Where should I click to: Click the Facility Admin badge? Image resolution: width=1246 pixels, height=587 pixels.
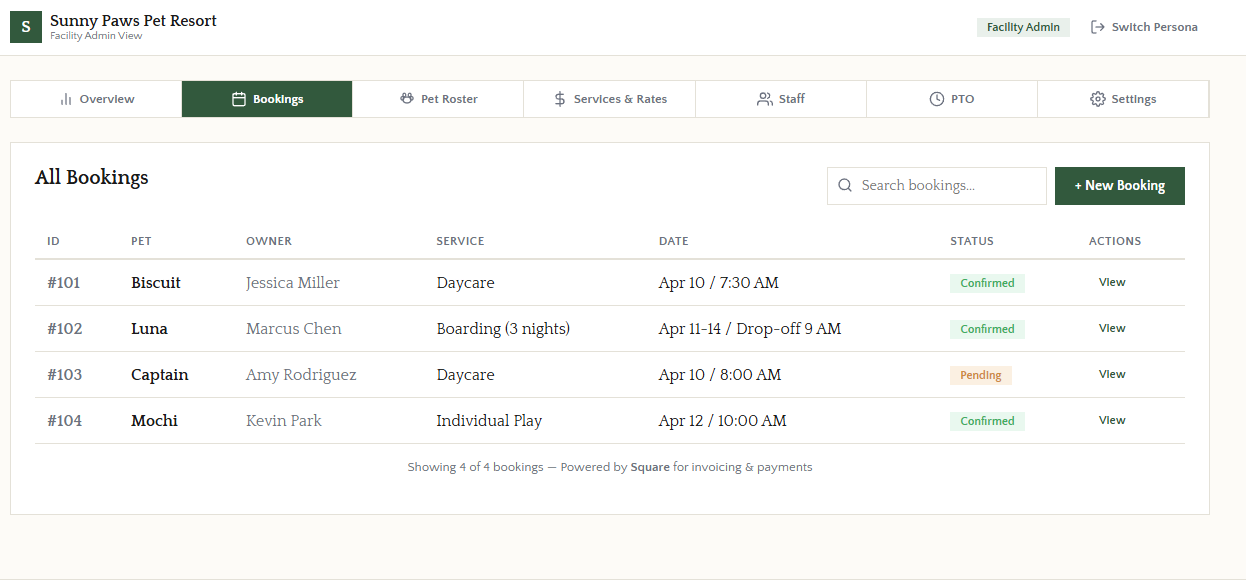pos(1023,27)
